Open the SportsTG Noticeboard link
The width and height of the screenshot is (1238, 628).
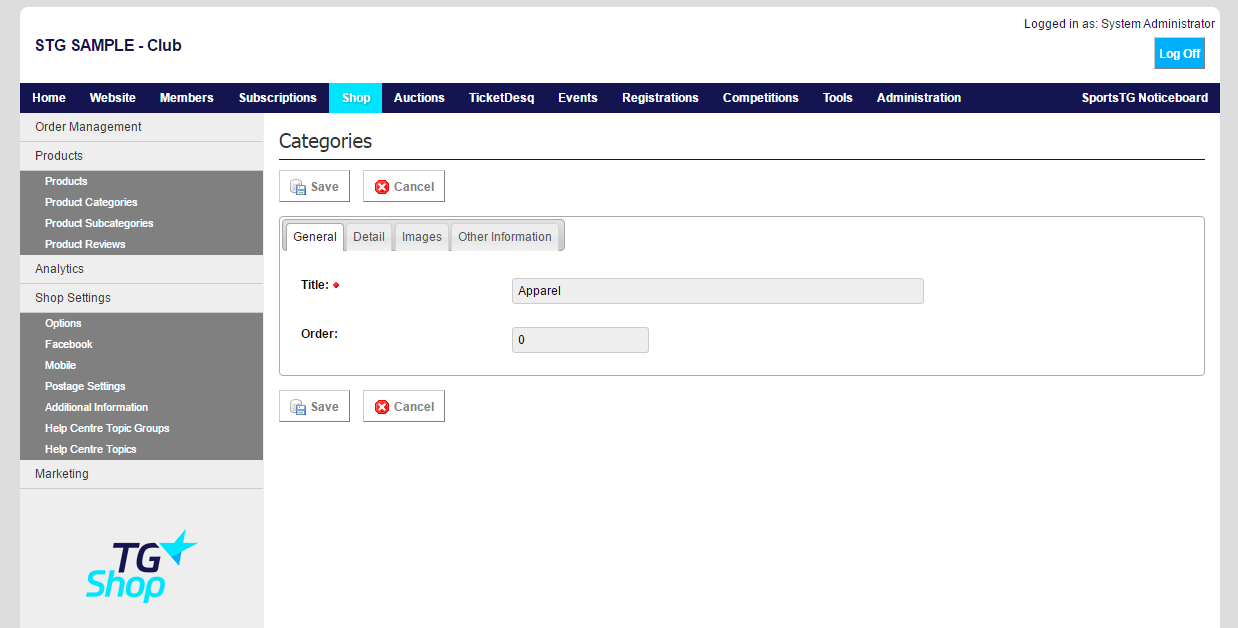tap(1145, 98)
